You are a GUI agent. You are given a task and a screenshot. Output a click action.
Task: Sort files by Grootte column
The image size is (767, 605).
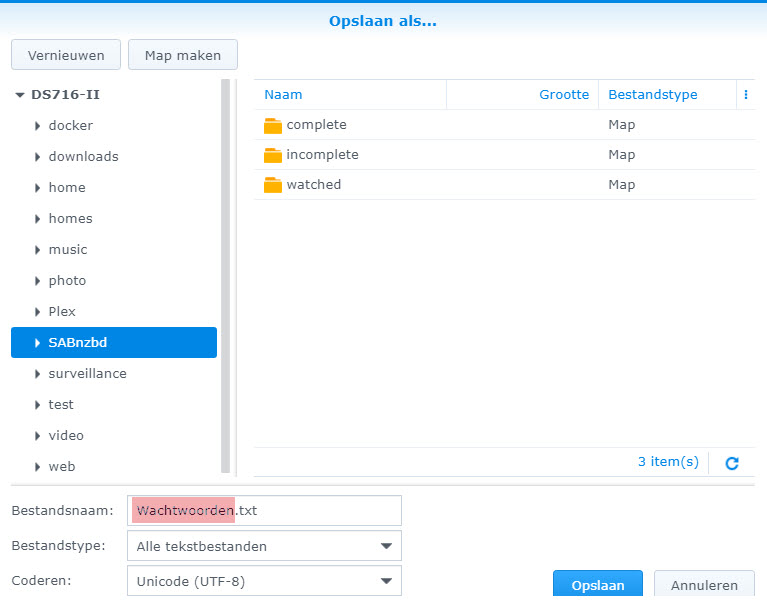coord(564,95)
